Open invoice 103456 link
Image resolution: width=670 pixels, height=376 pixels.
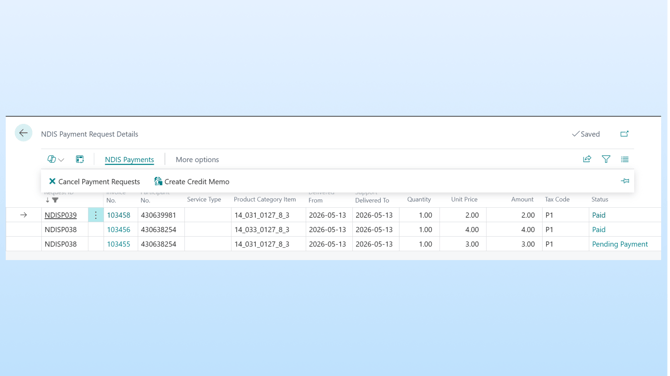118,229
